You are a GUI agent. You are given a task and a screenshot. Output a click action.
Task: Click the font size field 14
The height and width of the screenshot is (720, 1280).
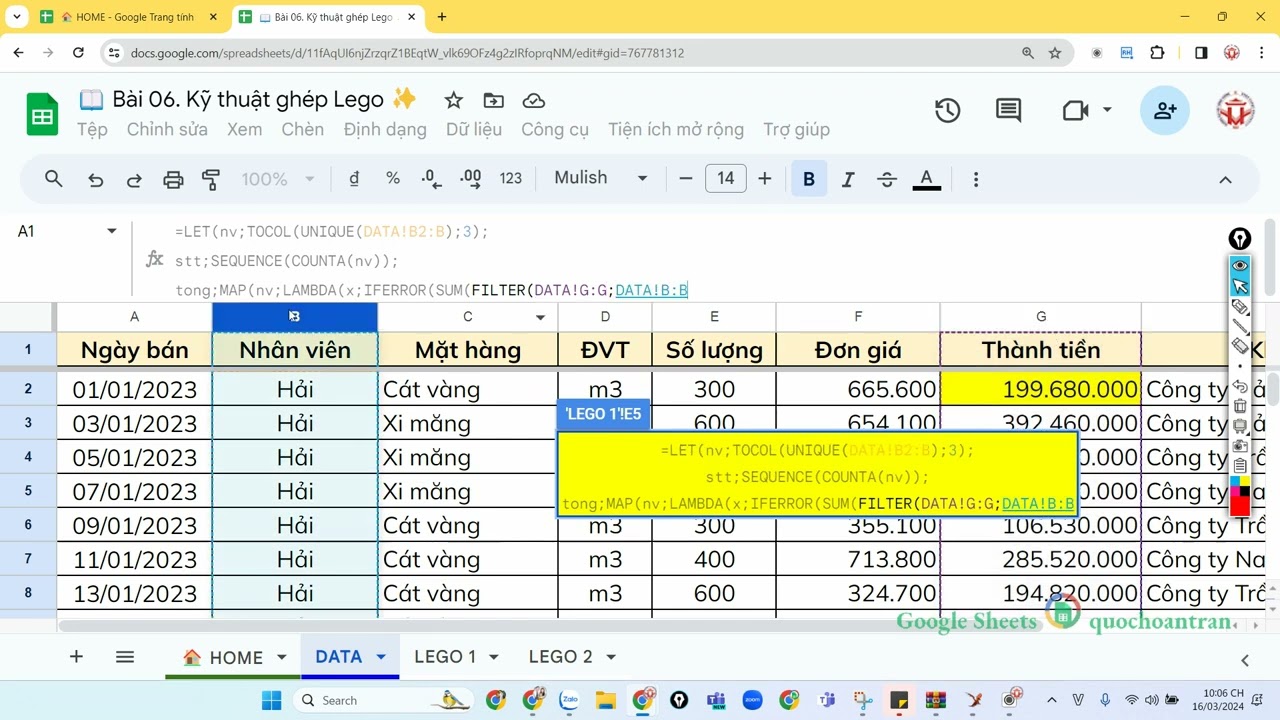pos(726,178)
